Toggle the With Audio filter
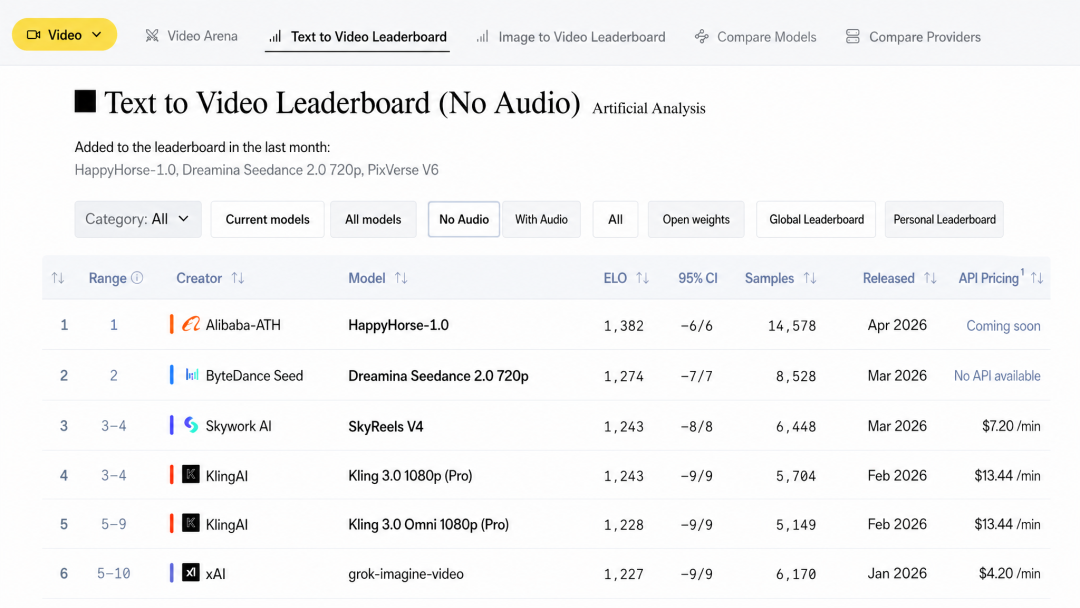The width and height of the screenshot is (1080, 608). (x=541, y=219)
